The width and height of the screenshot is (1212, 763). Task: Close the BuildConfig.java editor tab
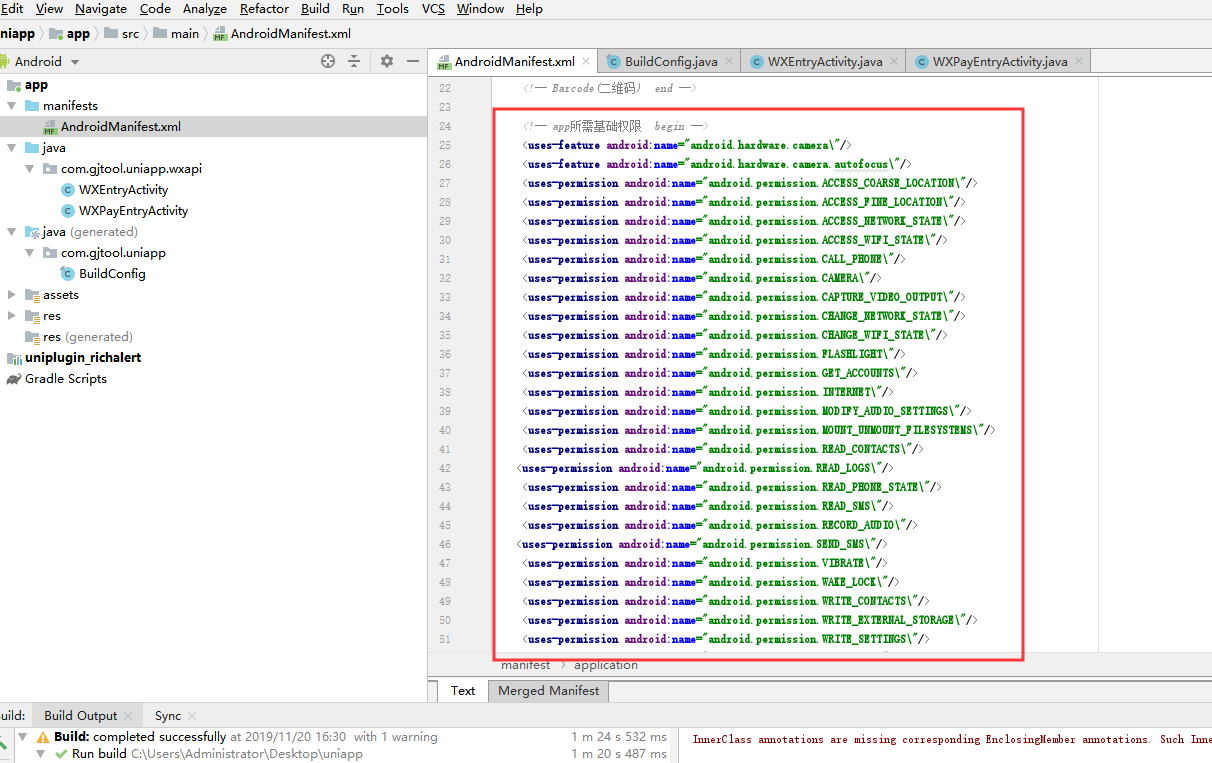729,61
